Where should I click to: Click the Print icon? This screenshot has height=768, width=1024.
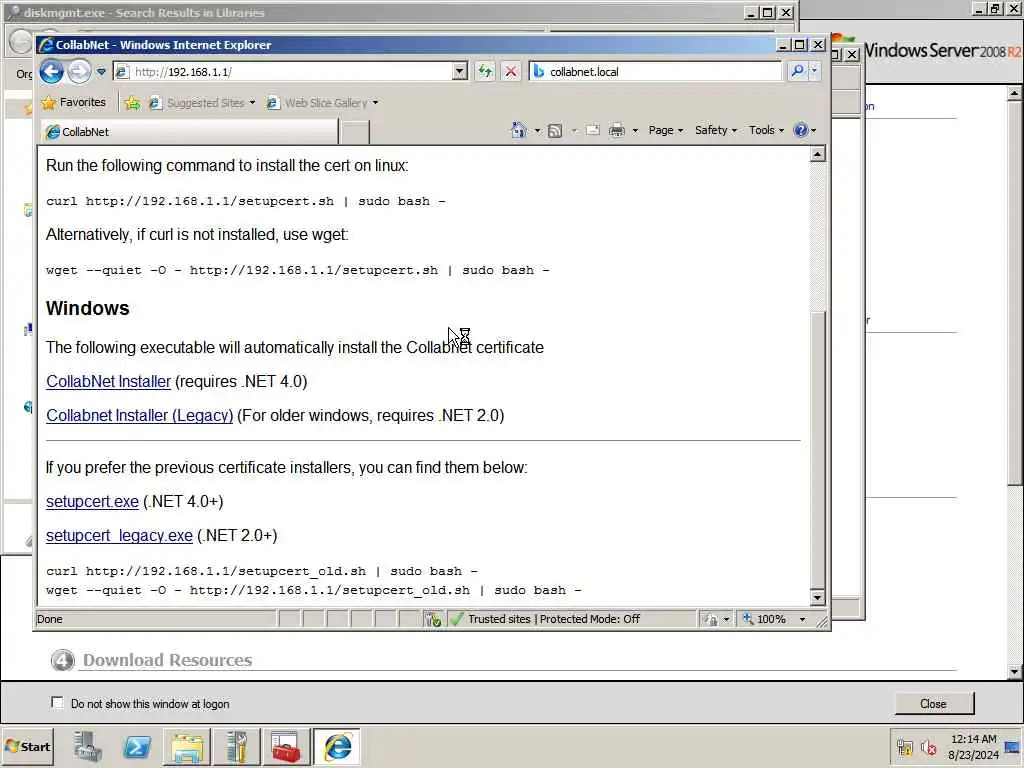(616, 130)
